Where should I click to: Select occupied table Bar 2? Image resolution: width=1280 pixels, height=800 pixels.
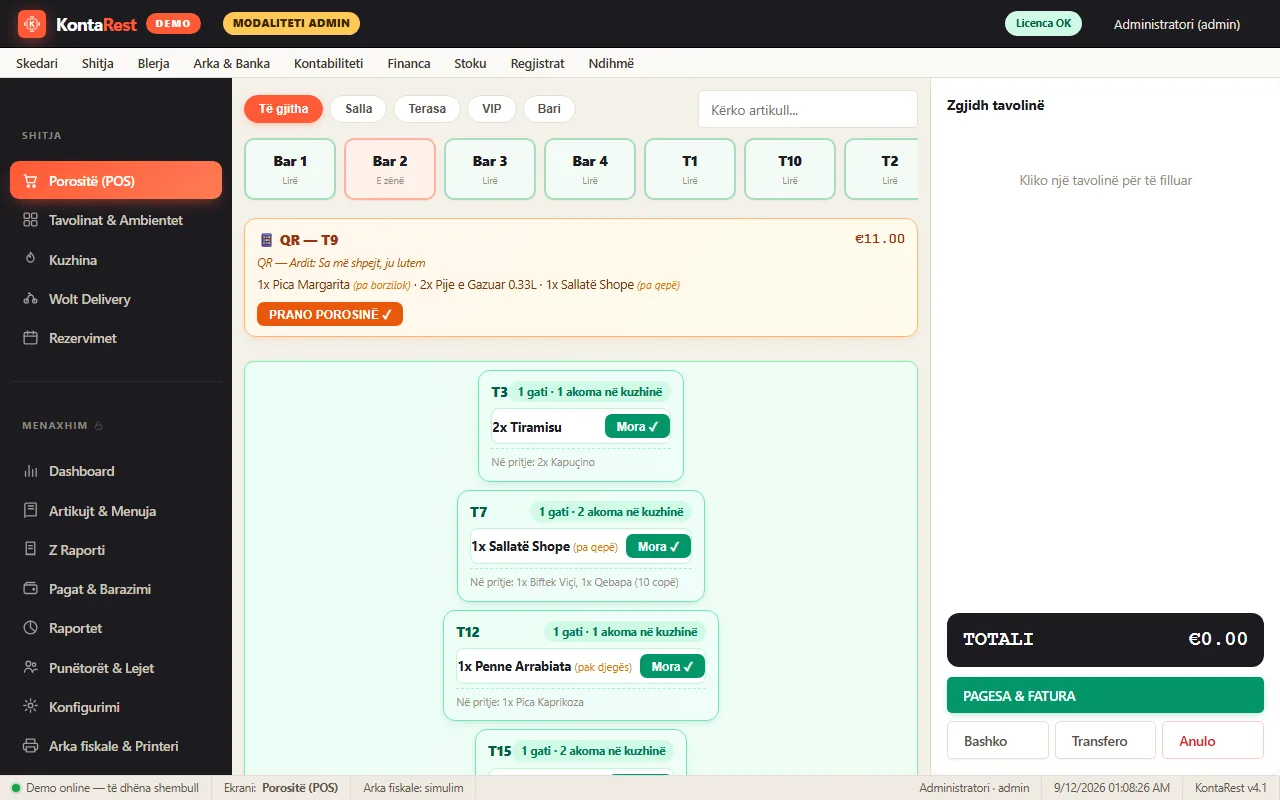tap(390, 169)
